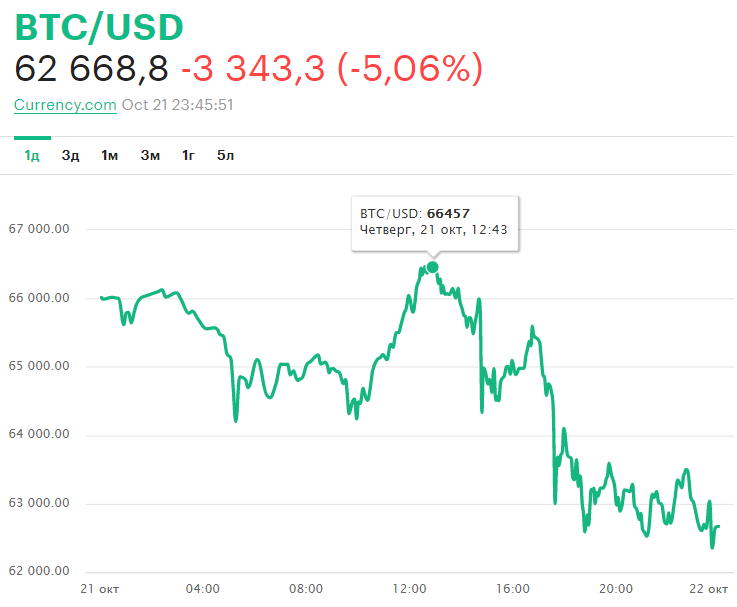Click the 22 окт date label
The image size is (737, 607).
tap(712, 589)
